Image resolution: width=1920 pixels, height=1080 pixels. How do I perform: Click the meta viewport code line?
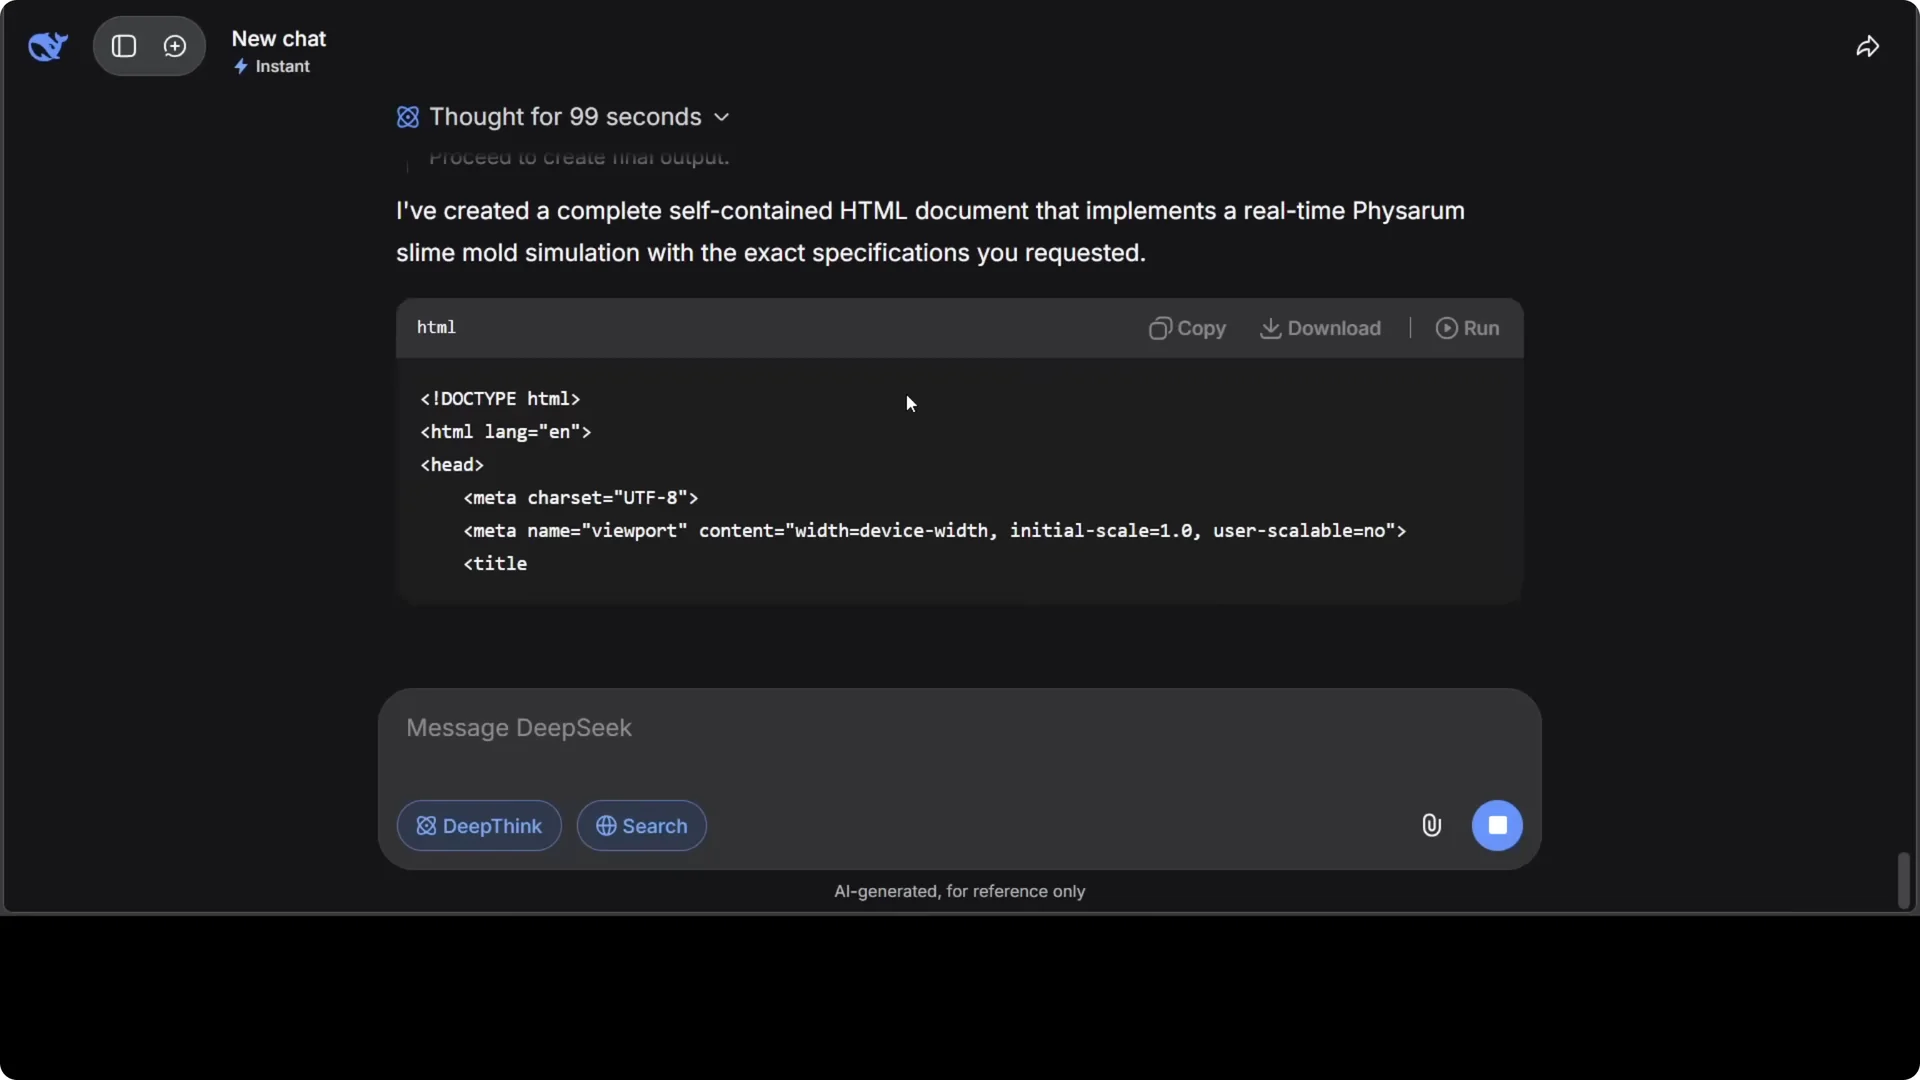934,531
